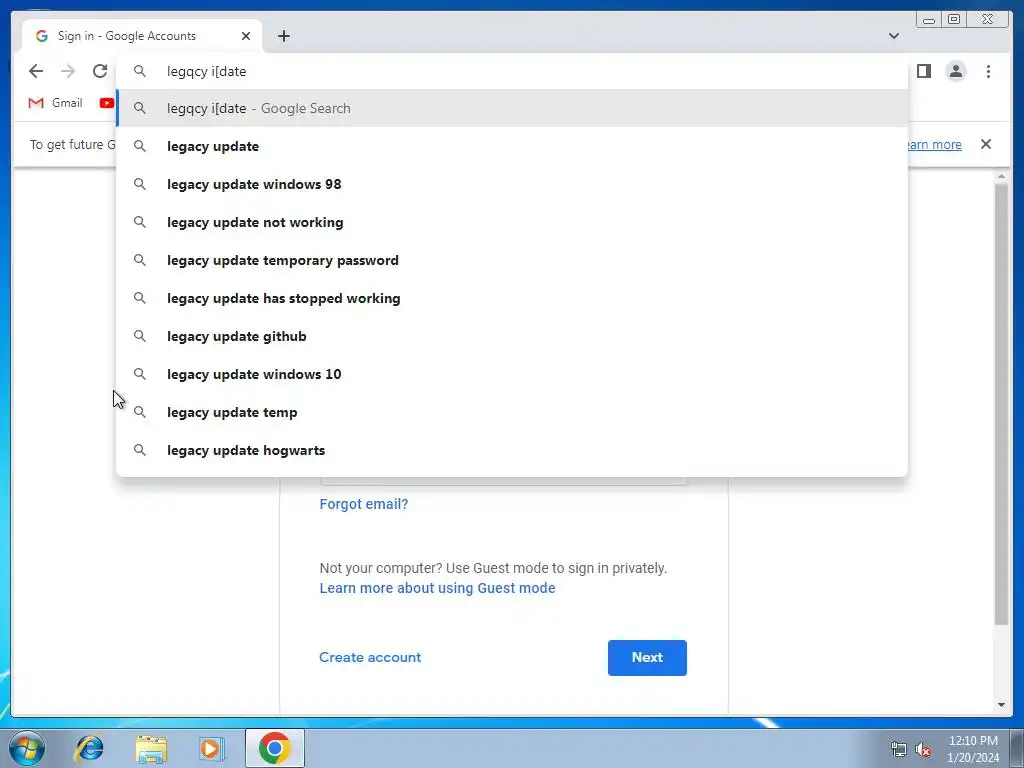
Task: Click the address bar text 'legqcy i[date'
Action: point(206,71)
